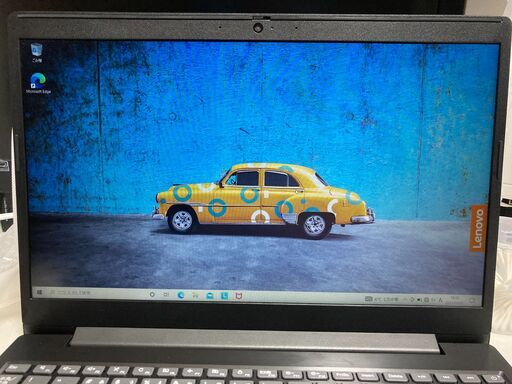Open the blue L app on taskbar
Screen dimensions: 512x384
(x=225, y=296)
